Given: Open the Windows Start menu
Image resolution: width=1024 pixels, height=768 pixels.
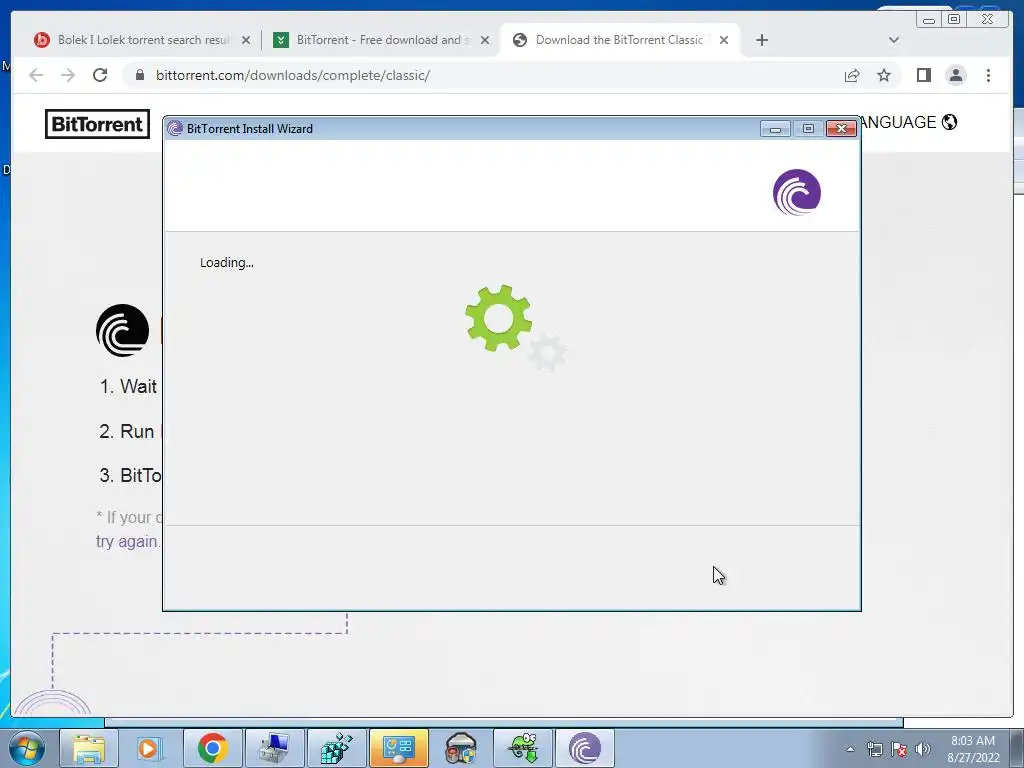Looking at the screenshot, I should (x=27, y=748).
